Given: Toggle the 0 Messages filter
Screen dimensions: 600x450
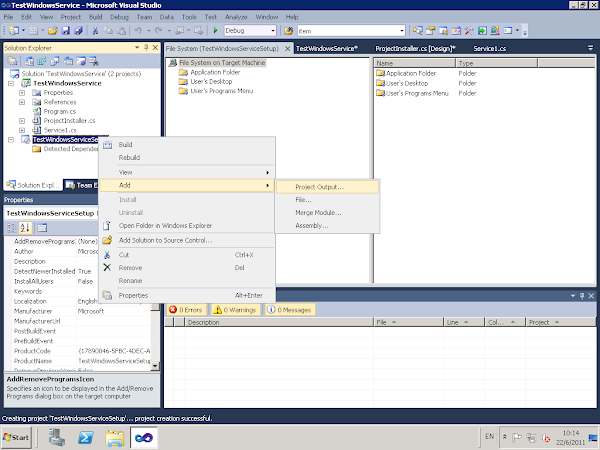Looking at the screenshot, I should coord(290,310).
